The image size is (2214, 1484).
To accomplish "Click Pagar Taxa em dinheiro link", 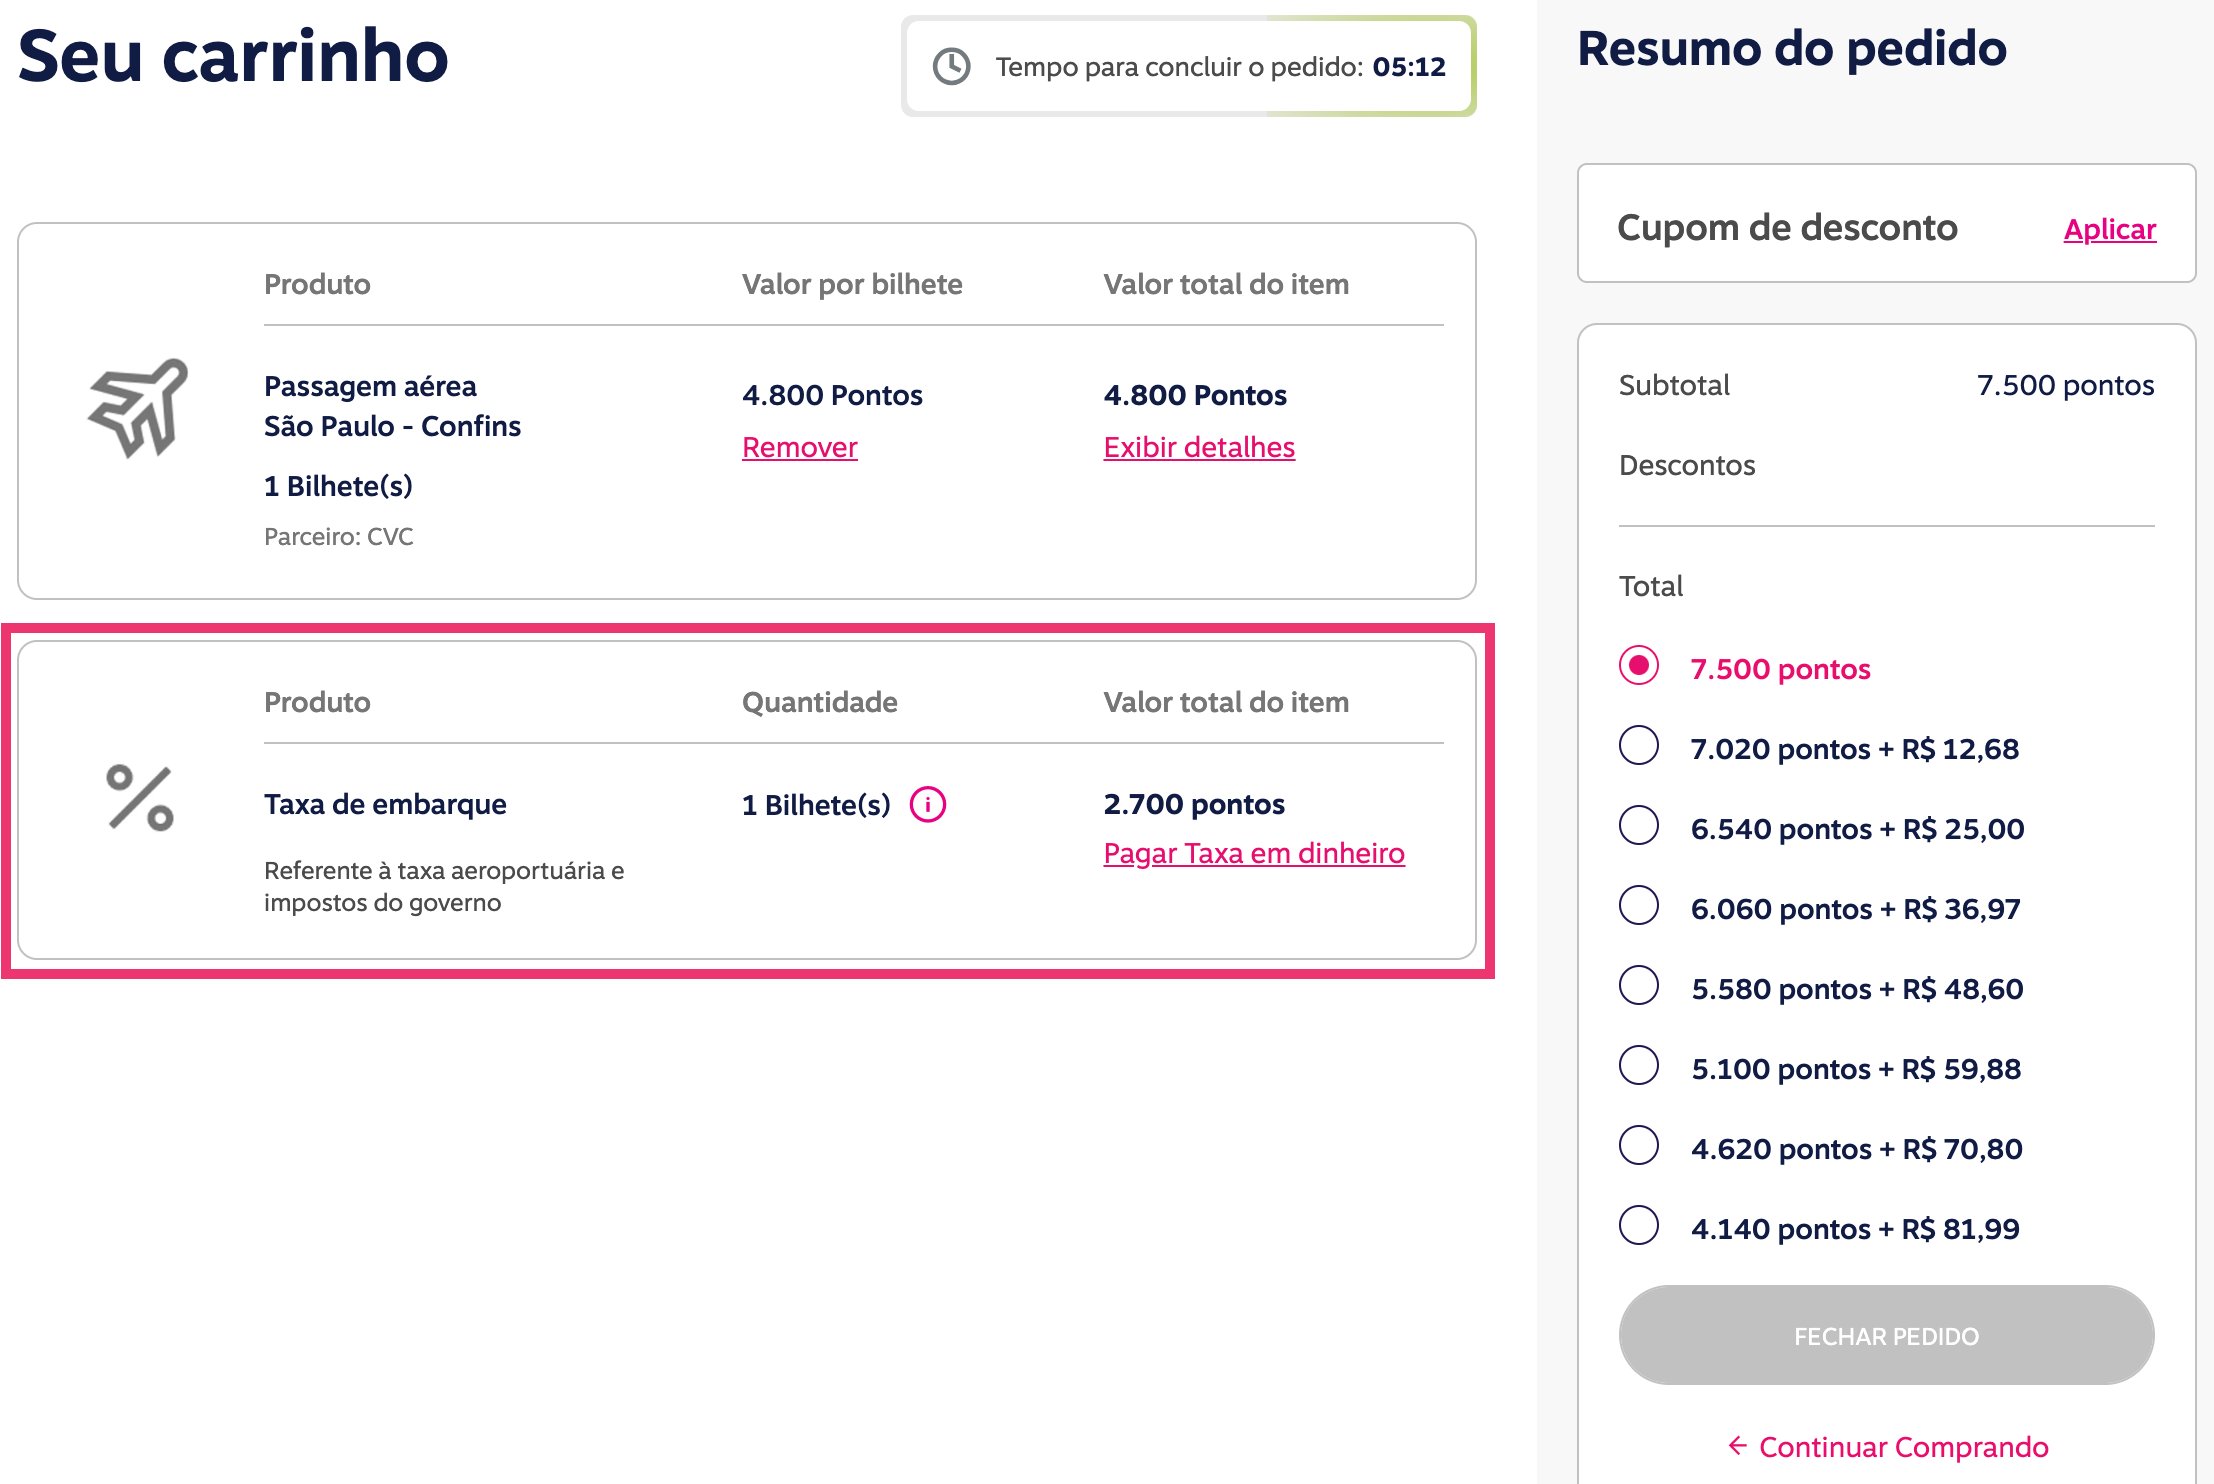I will tap(1254, 853).
